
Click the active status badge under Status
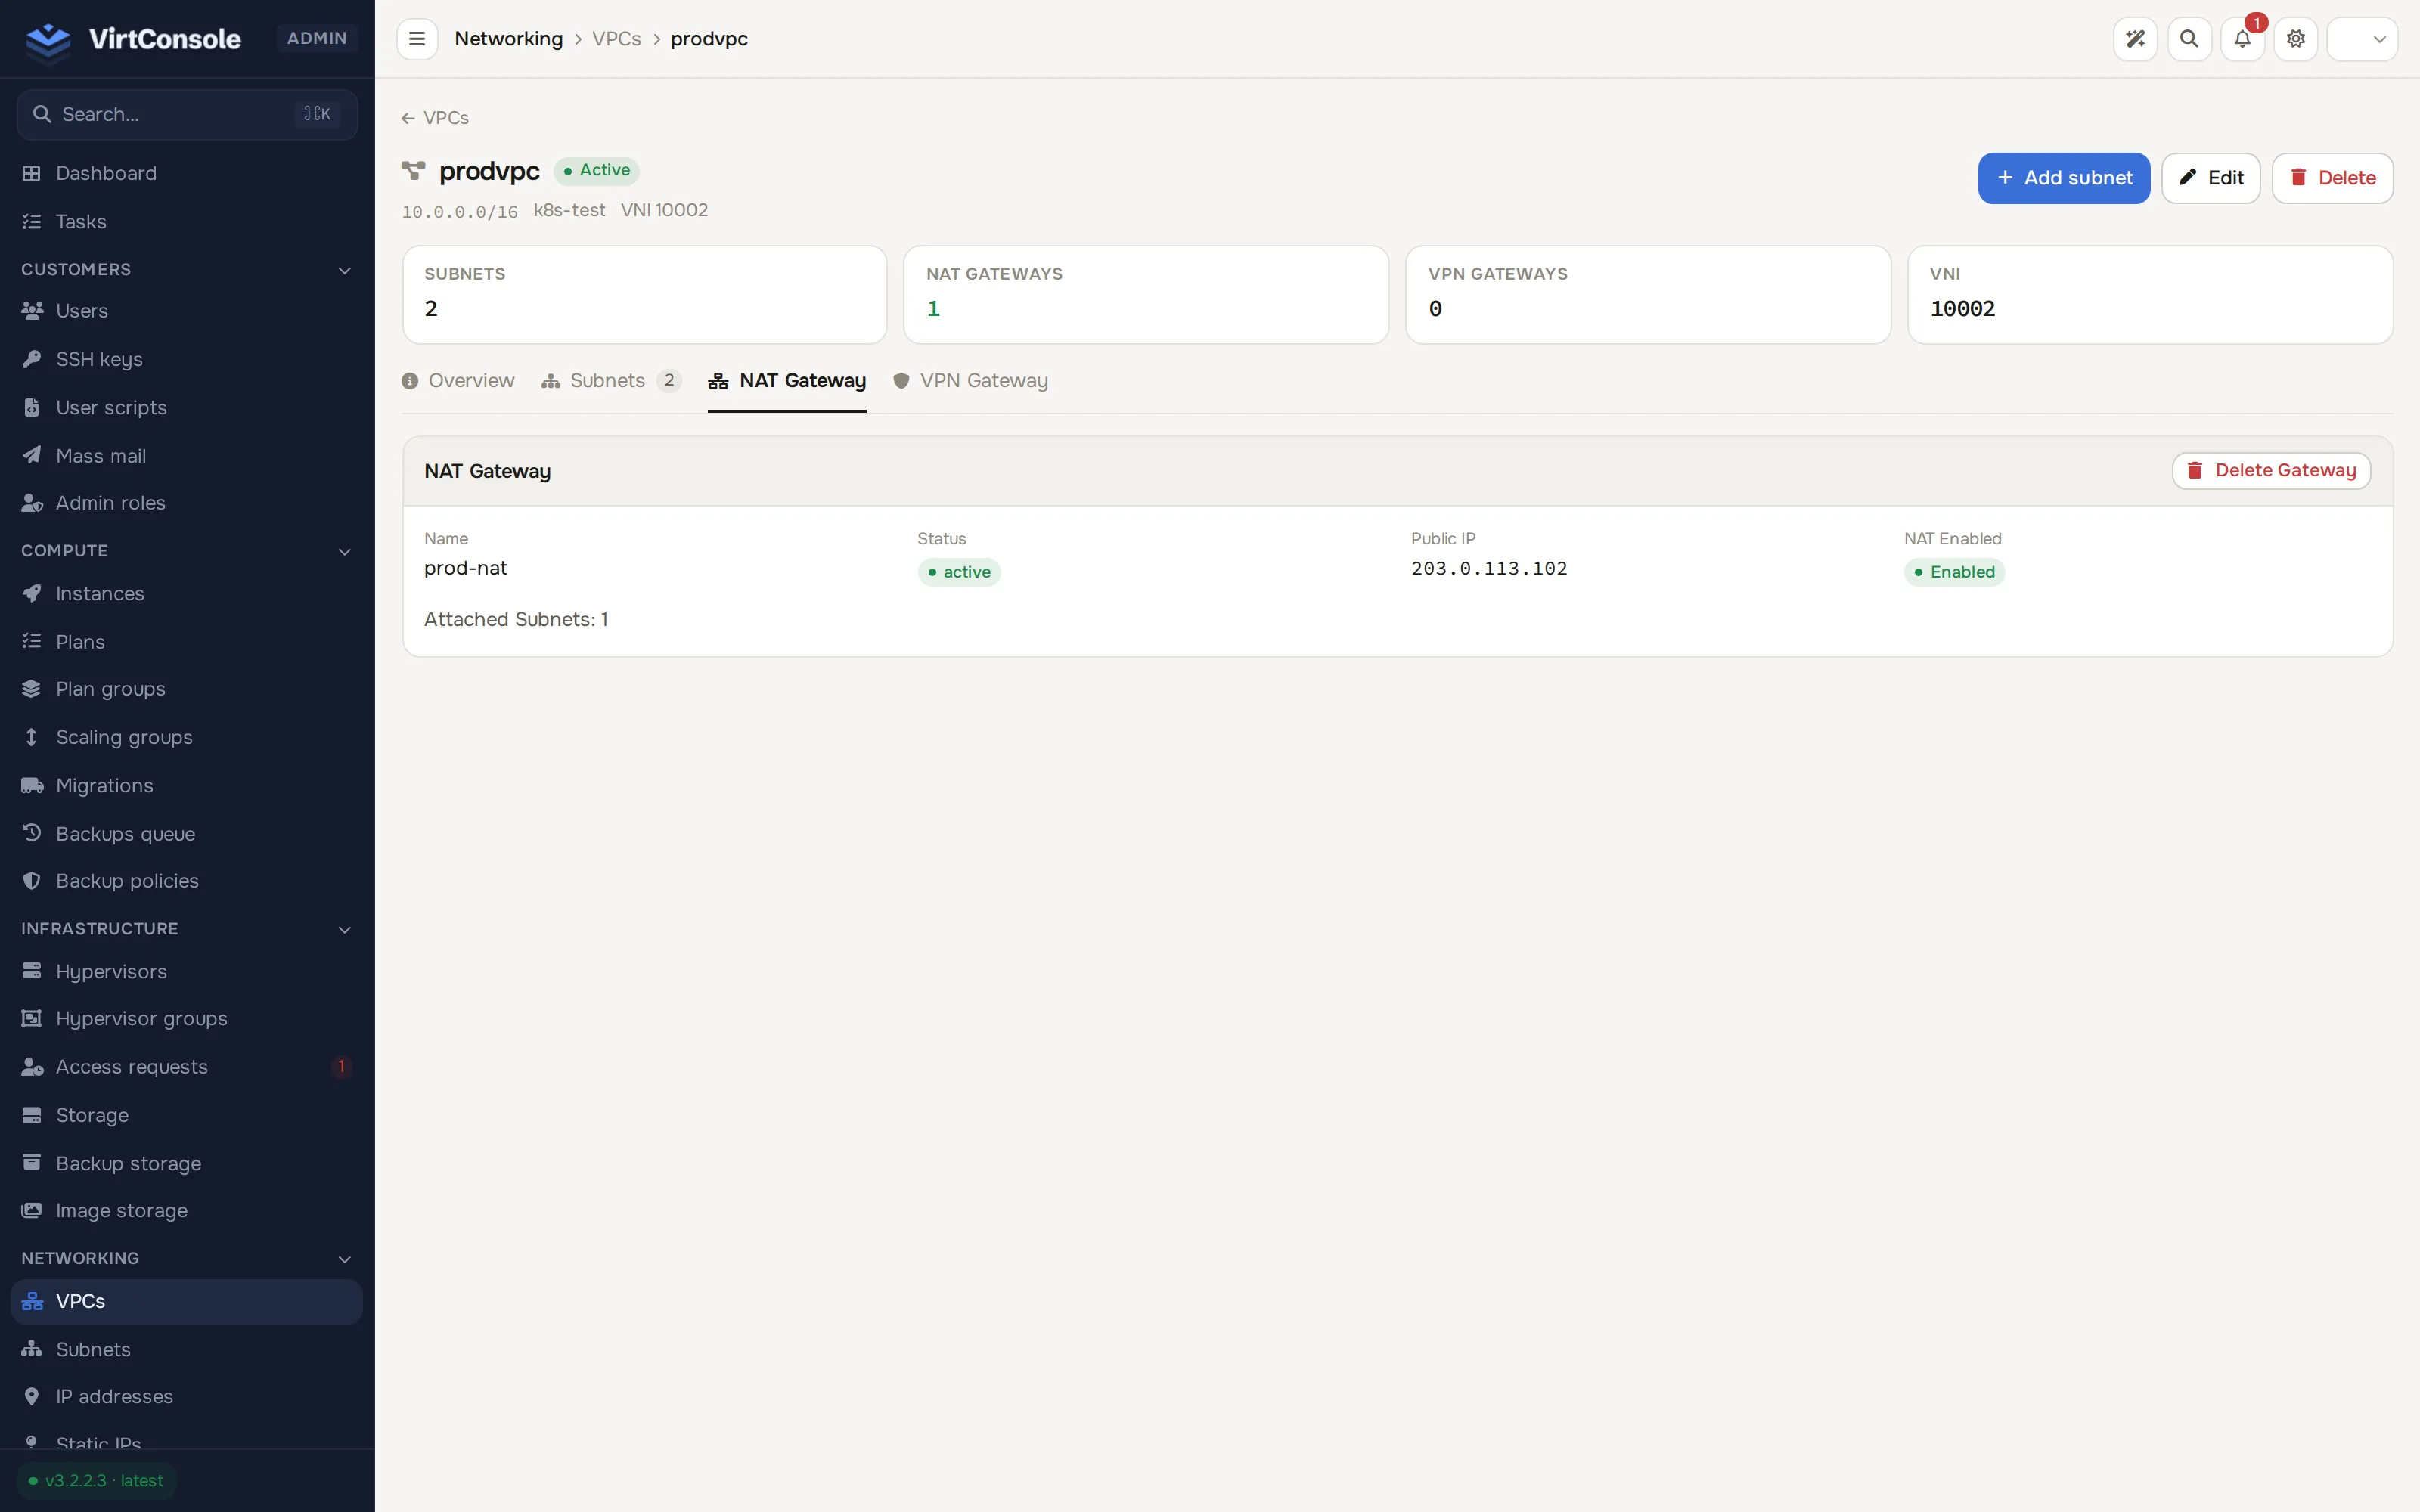(959, 572)
